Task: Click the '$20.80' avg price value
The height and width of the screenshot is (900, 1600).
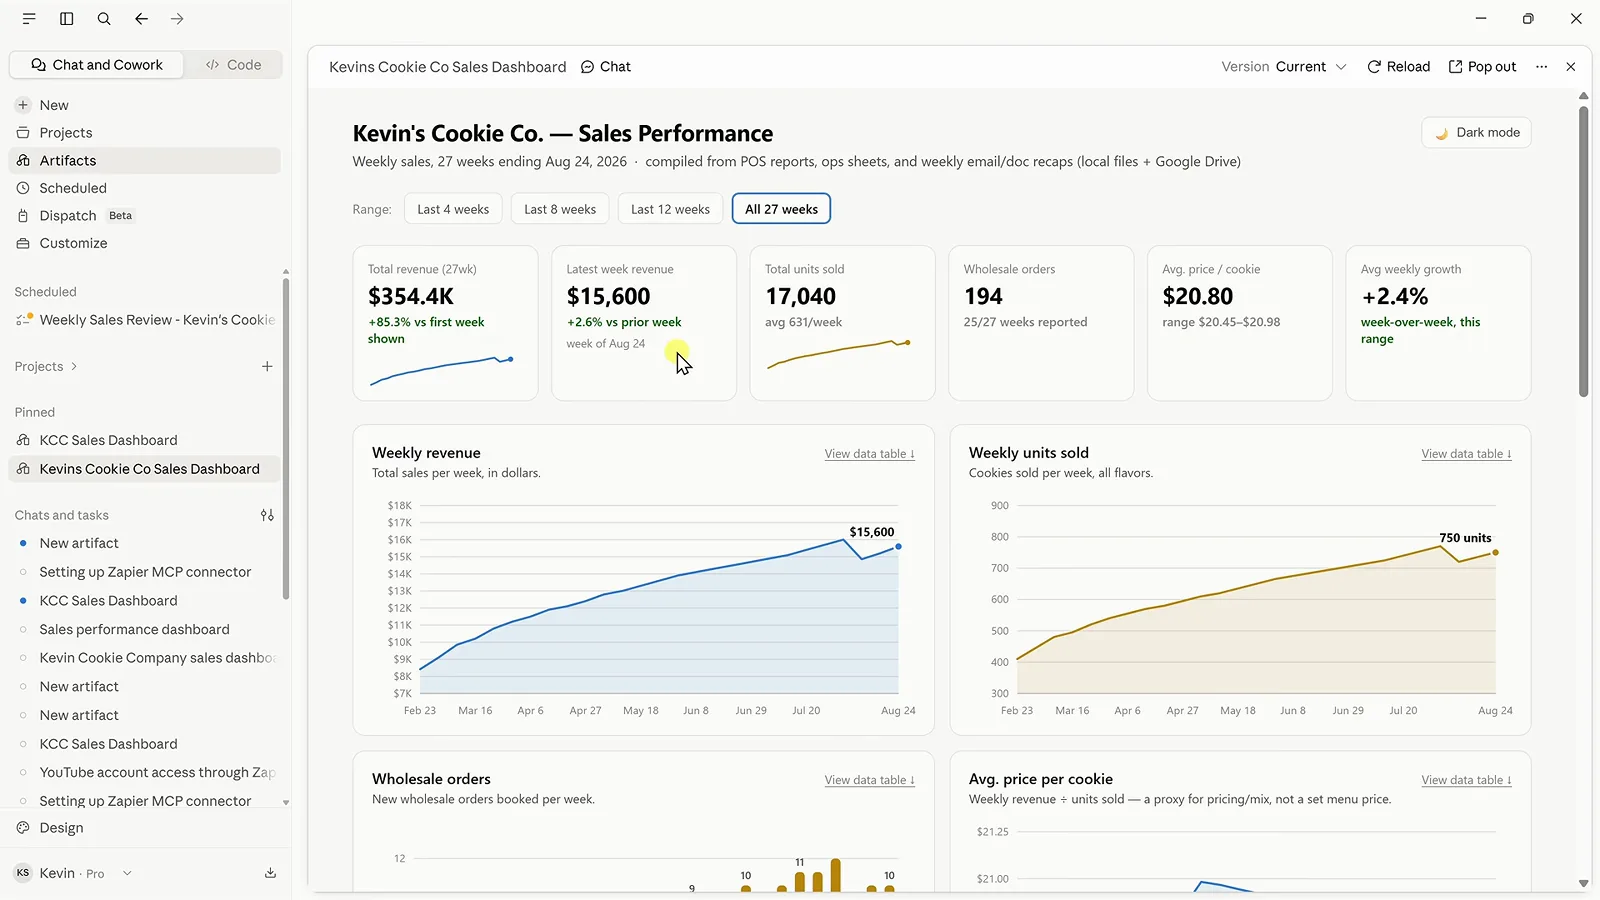Action: tap(1197, 296)
